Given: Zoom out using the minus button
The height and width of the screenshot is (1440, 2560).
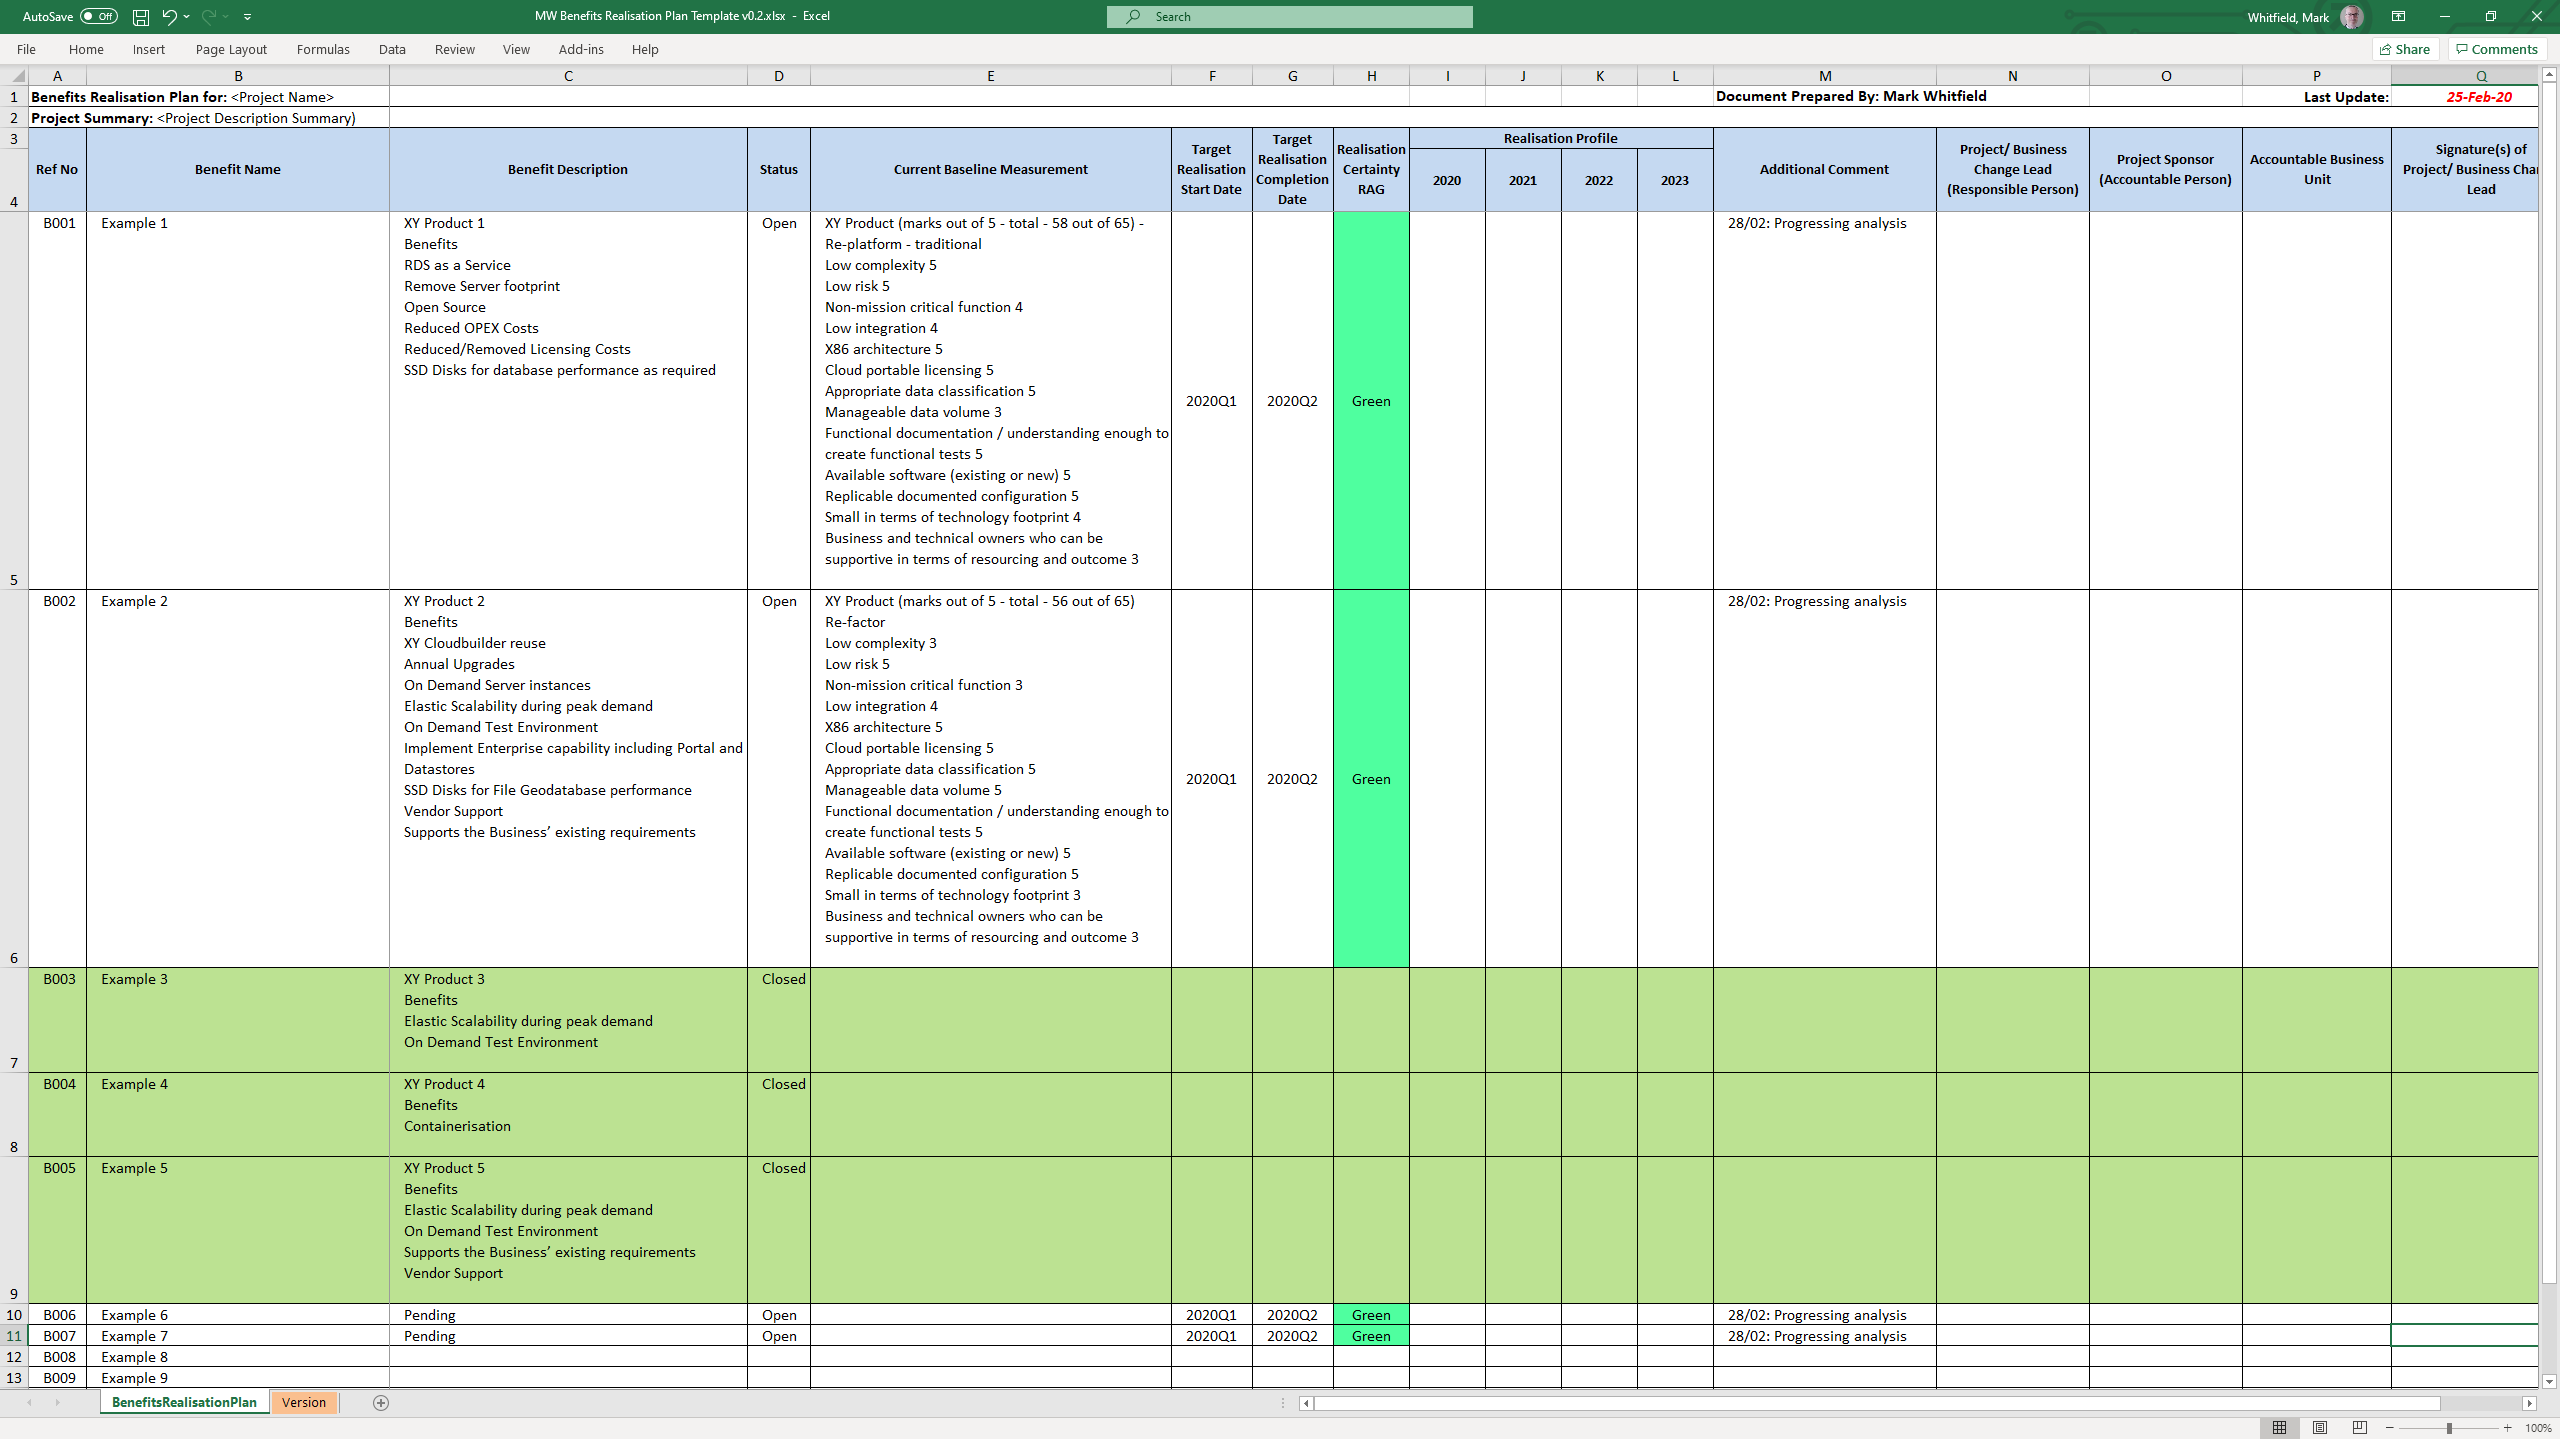Looking at the screenshot, I should click(2390, 1428).
